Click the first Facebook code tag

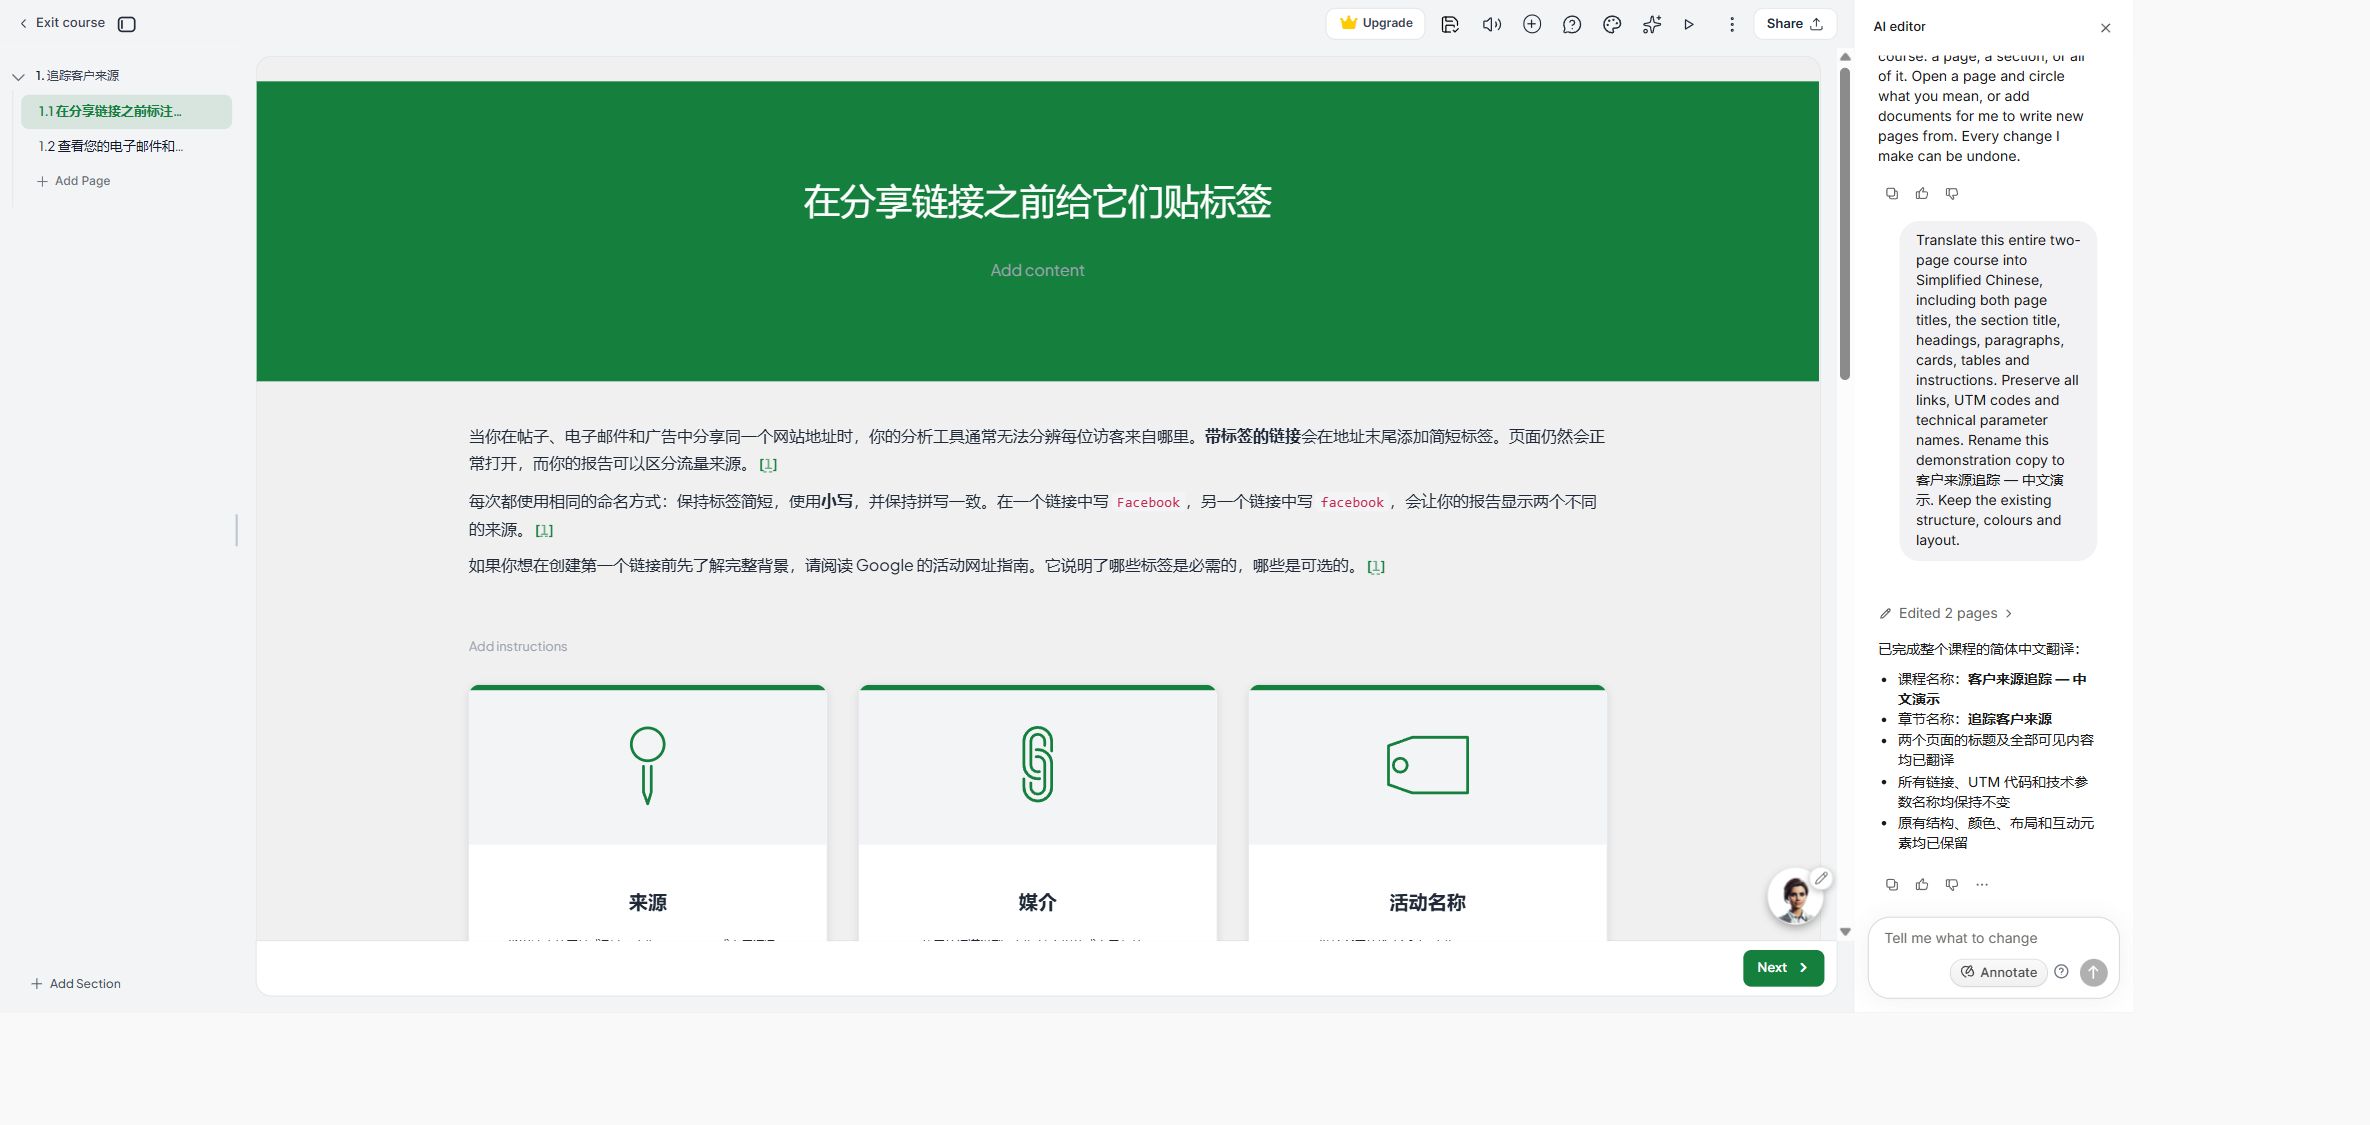click(x=1148, y=503)
